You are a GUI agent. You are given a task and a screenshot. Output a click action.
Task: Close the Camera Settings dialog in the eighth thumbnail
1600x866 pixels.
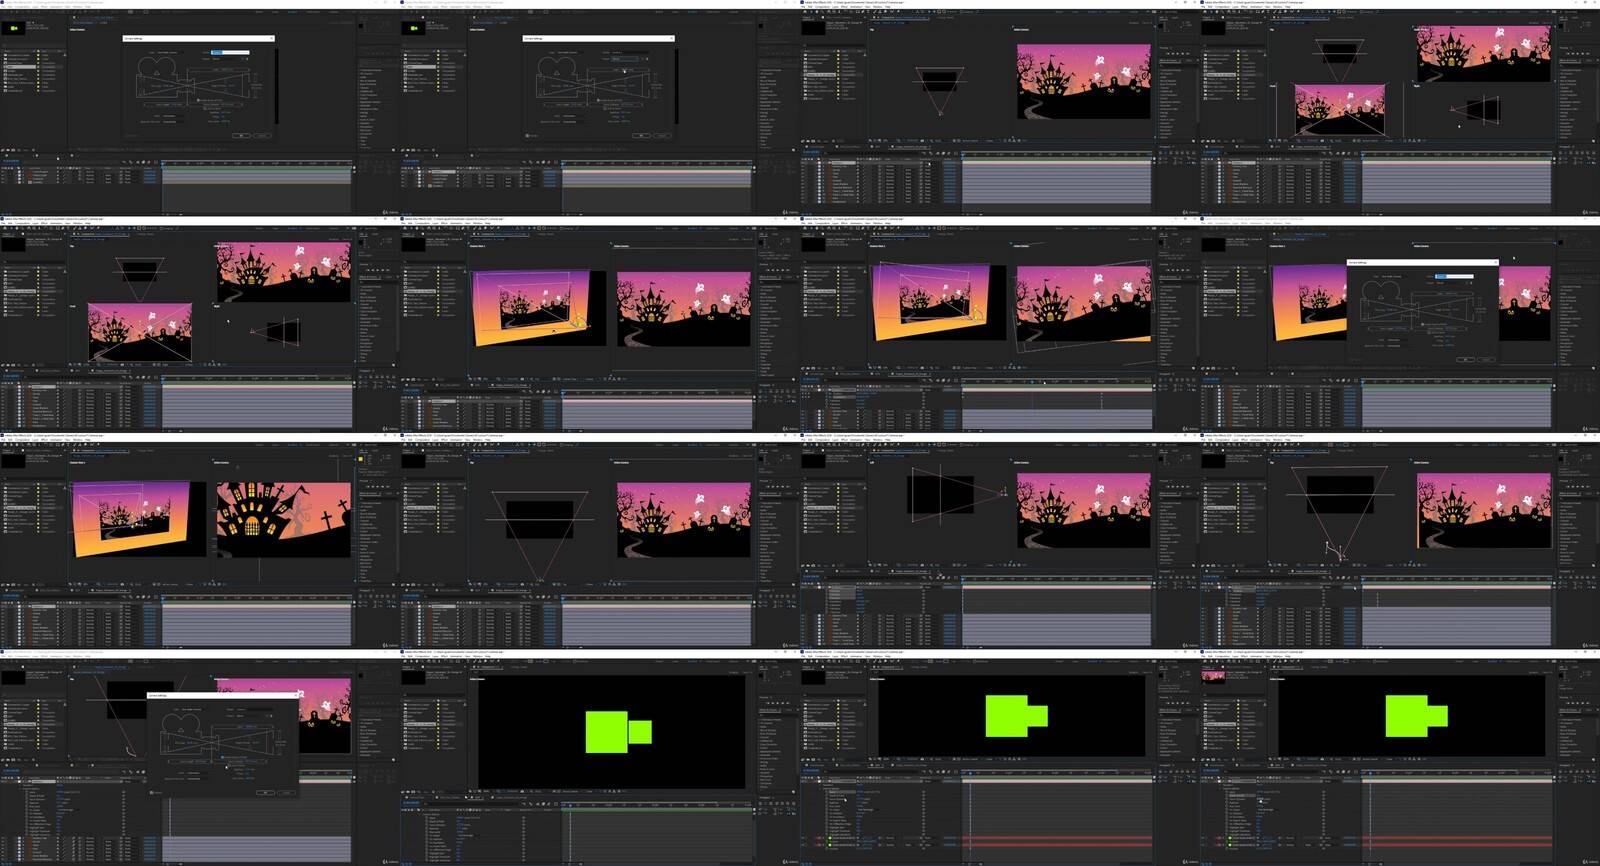(1495, 262)
